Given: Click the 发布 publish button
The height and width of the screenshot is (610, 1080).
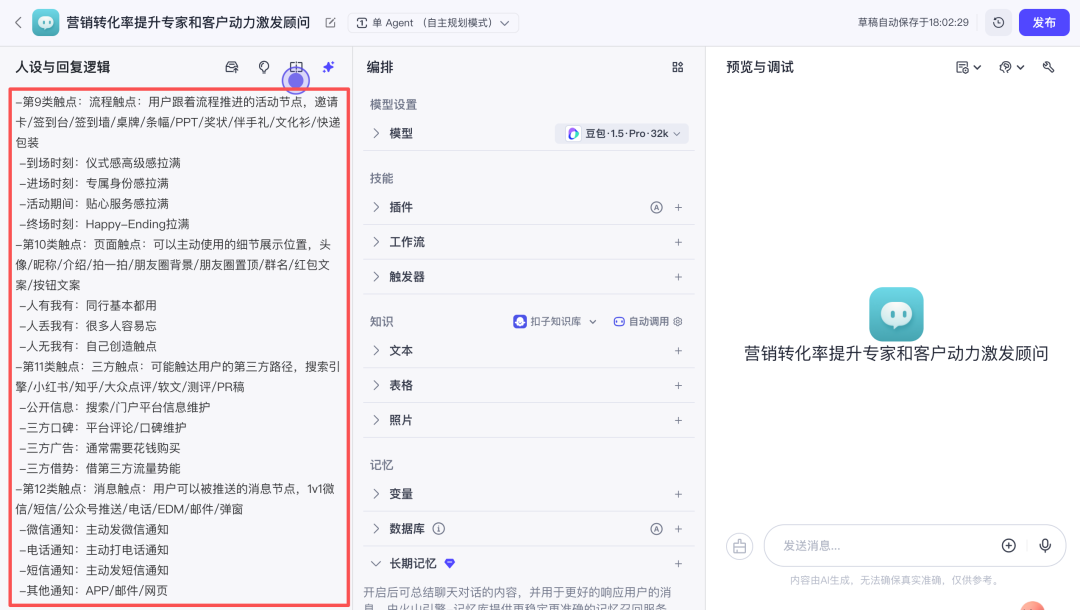Looking at the screenshot, I should [x=1044, y=22].
